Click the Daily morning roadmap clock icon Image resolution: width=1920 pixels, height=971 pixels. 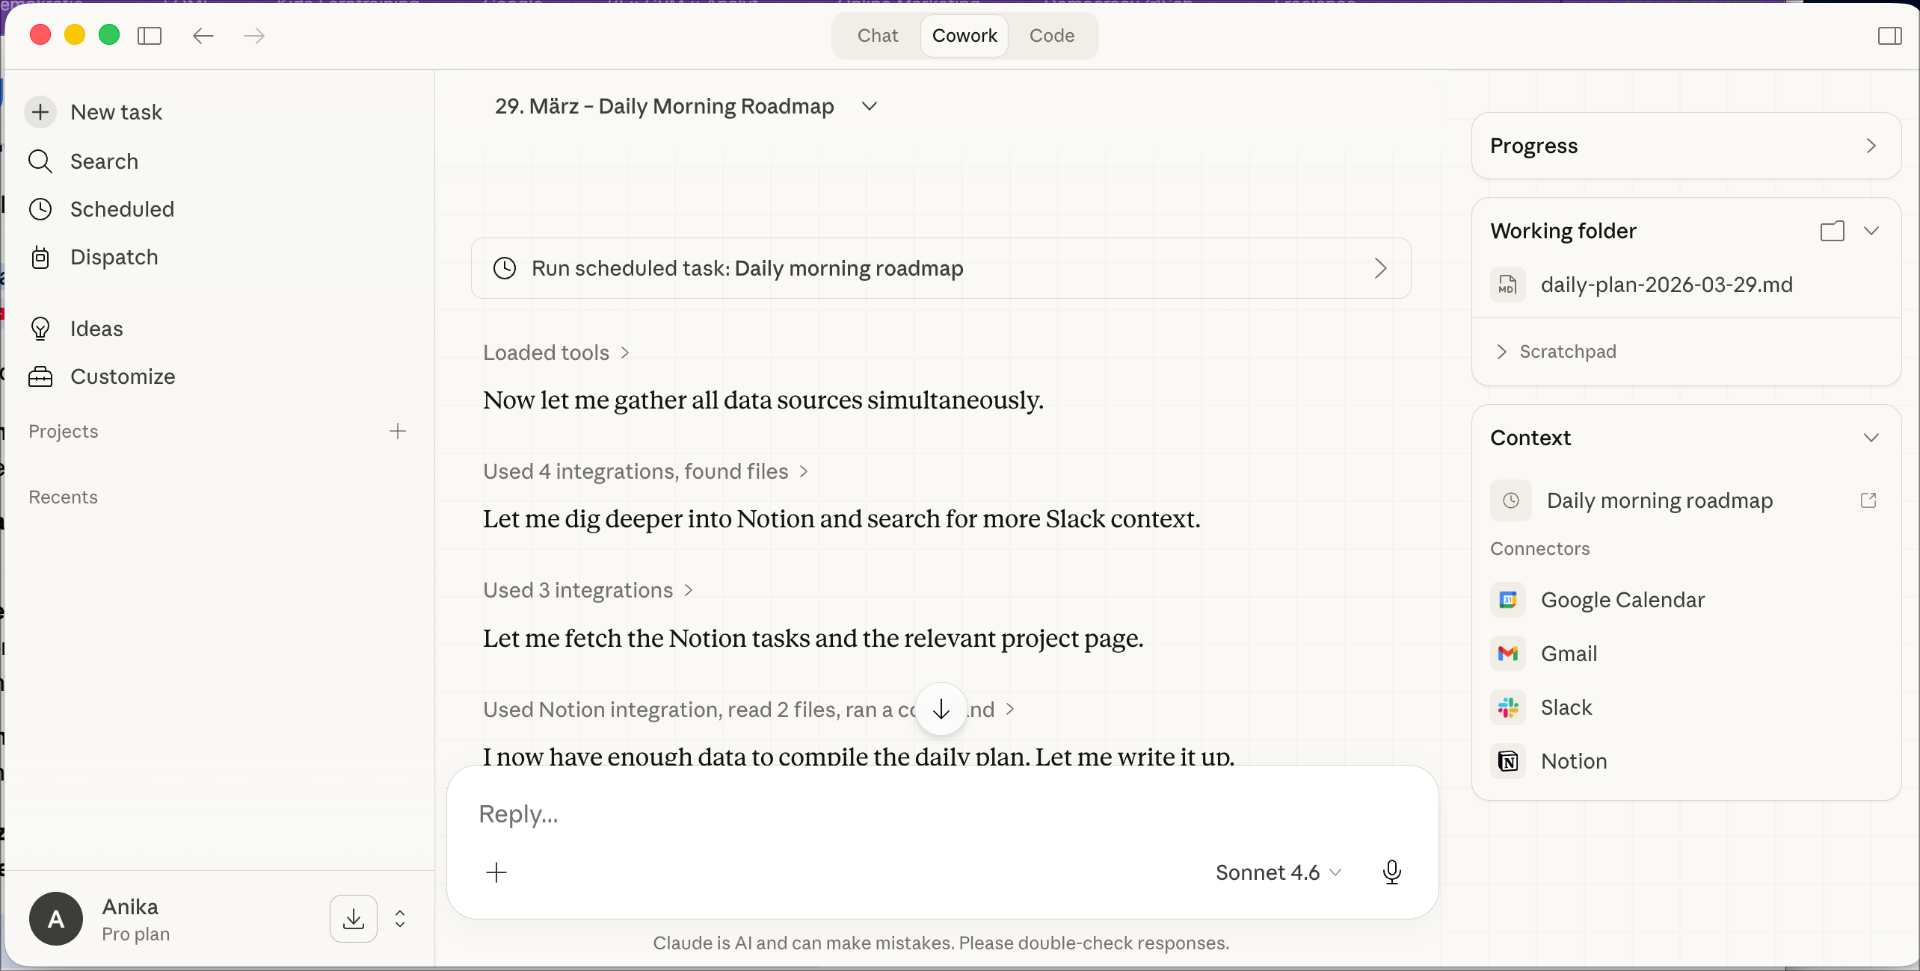(x=1510, y=501)
